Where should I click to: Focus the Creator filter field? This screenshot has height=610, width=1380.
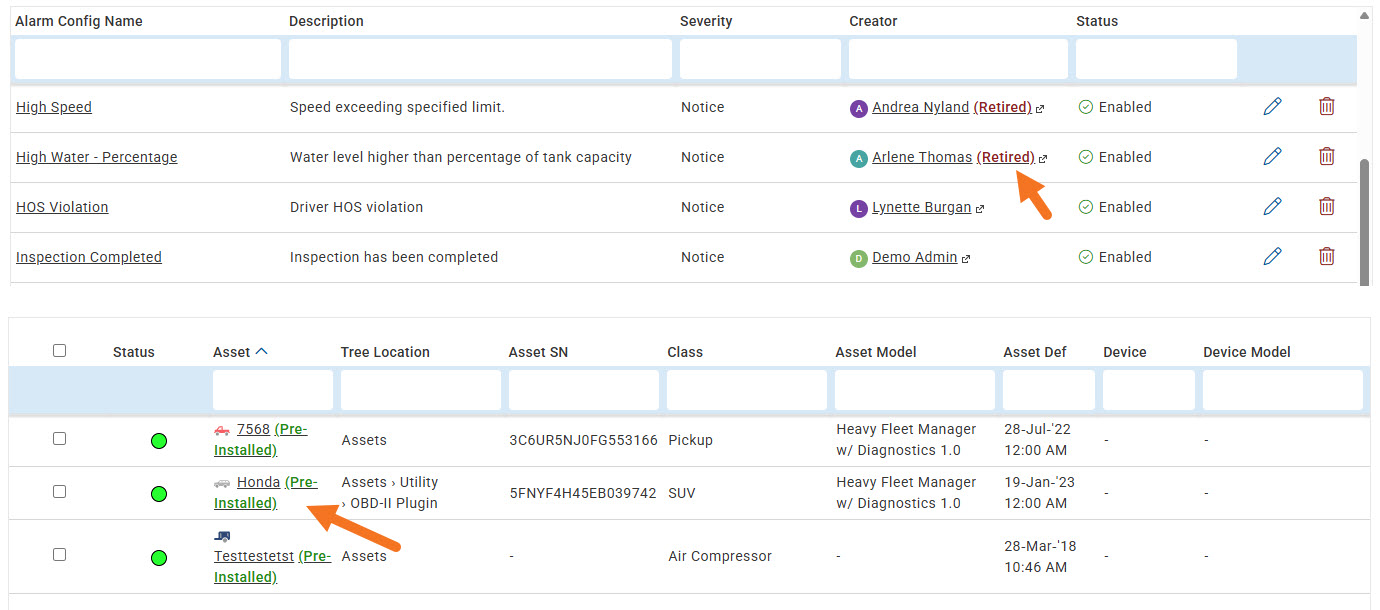click(x=958, y=59)
